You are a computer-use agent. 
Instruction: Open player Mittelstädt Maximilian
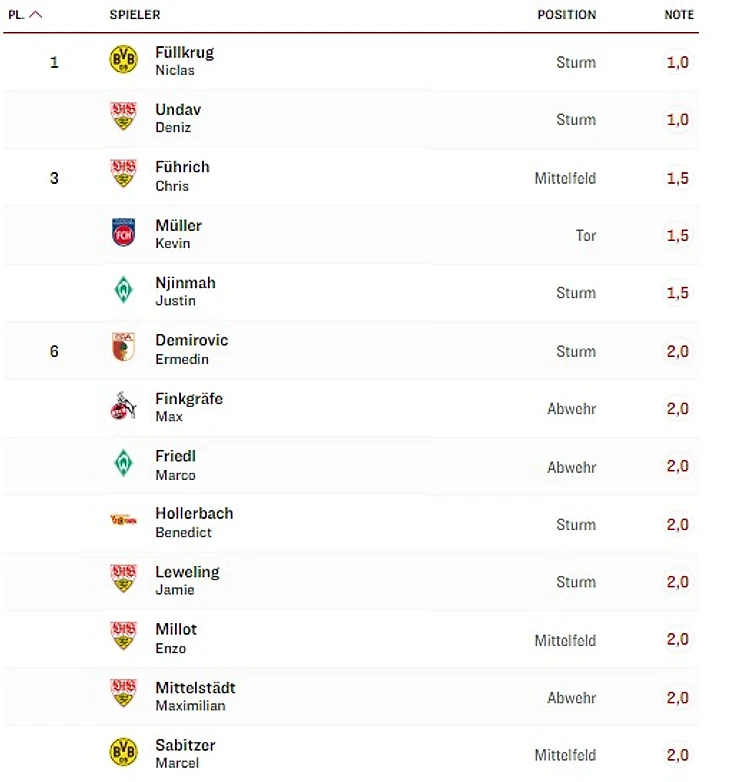point(195,696)
